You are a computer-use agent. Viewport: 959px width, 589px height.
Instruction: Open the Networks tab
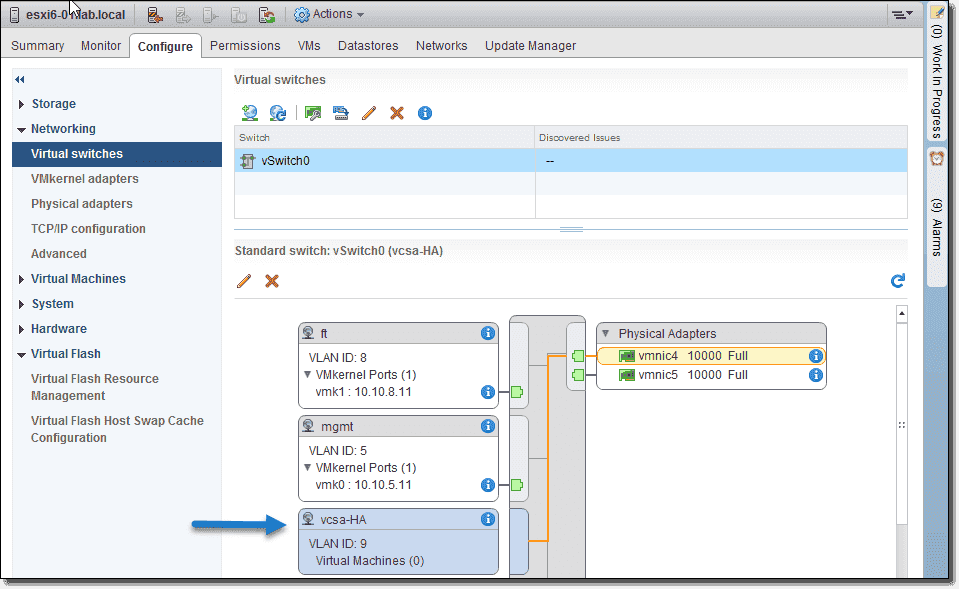(x=441, y=46)
